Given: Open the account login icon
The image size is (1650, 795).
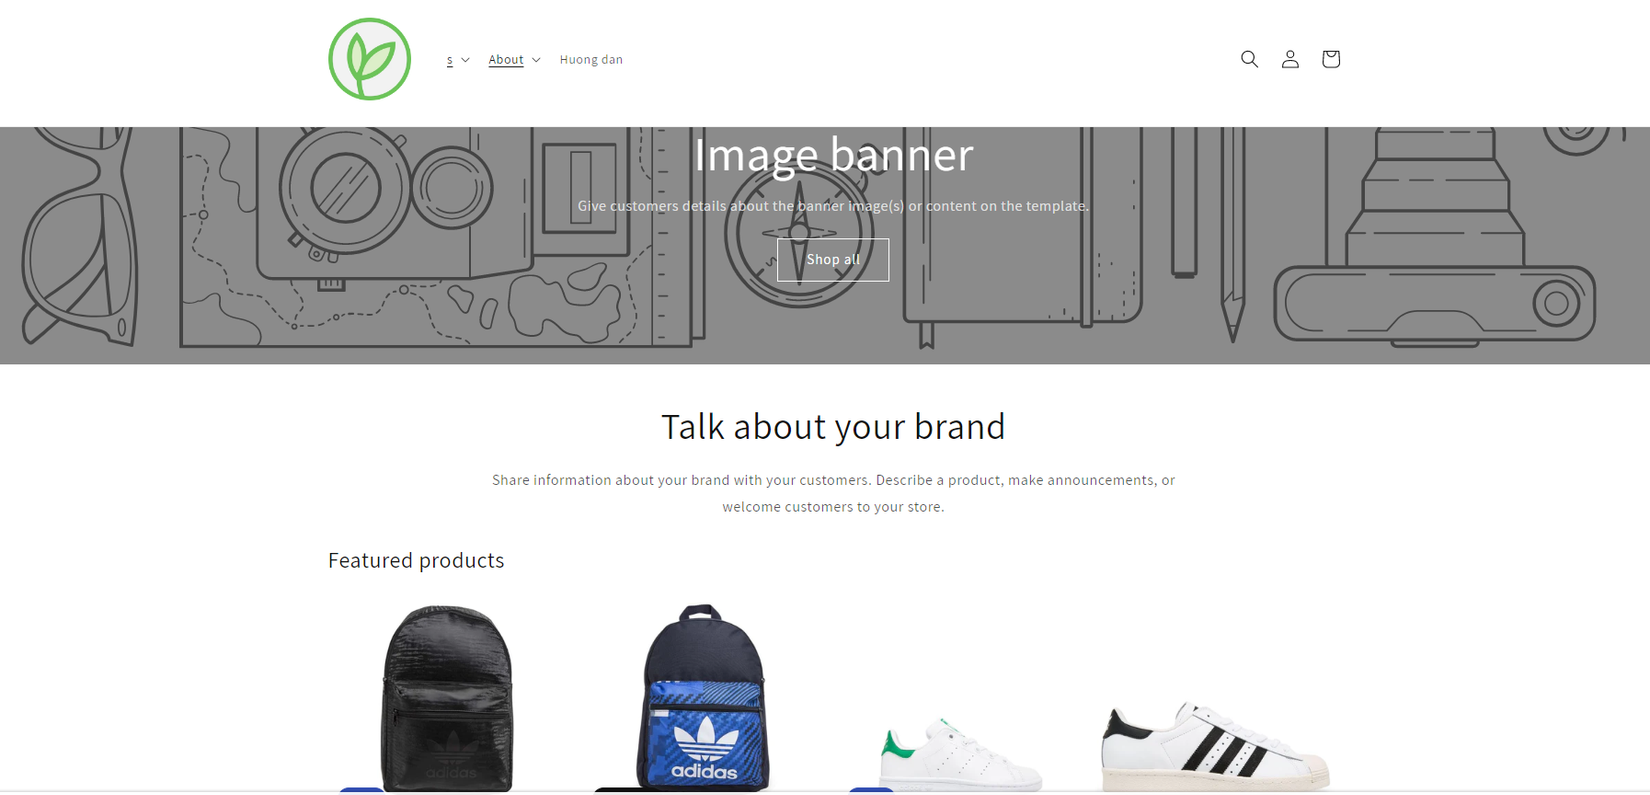Looking at the screenshot, I should (1290, 59).
